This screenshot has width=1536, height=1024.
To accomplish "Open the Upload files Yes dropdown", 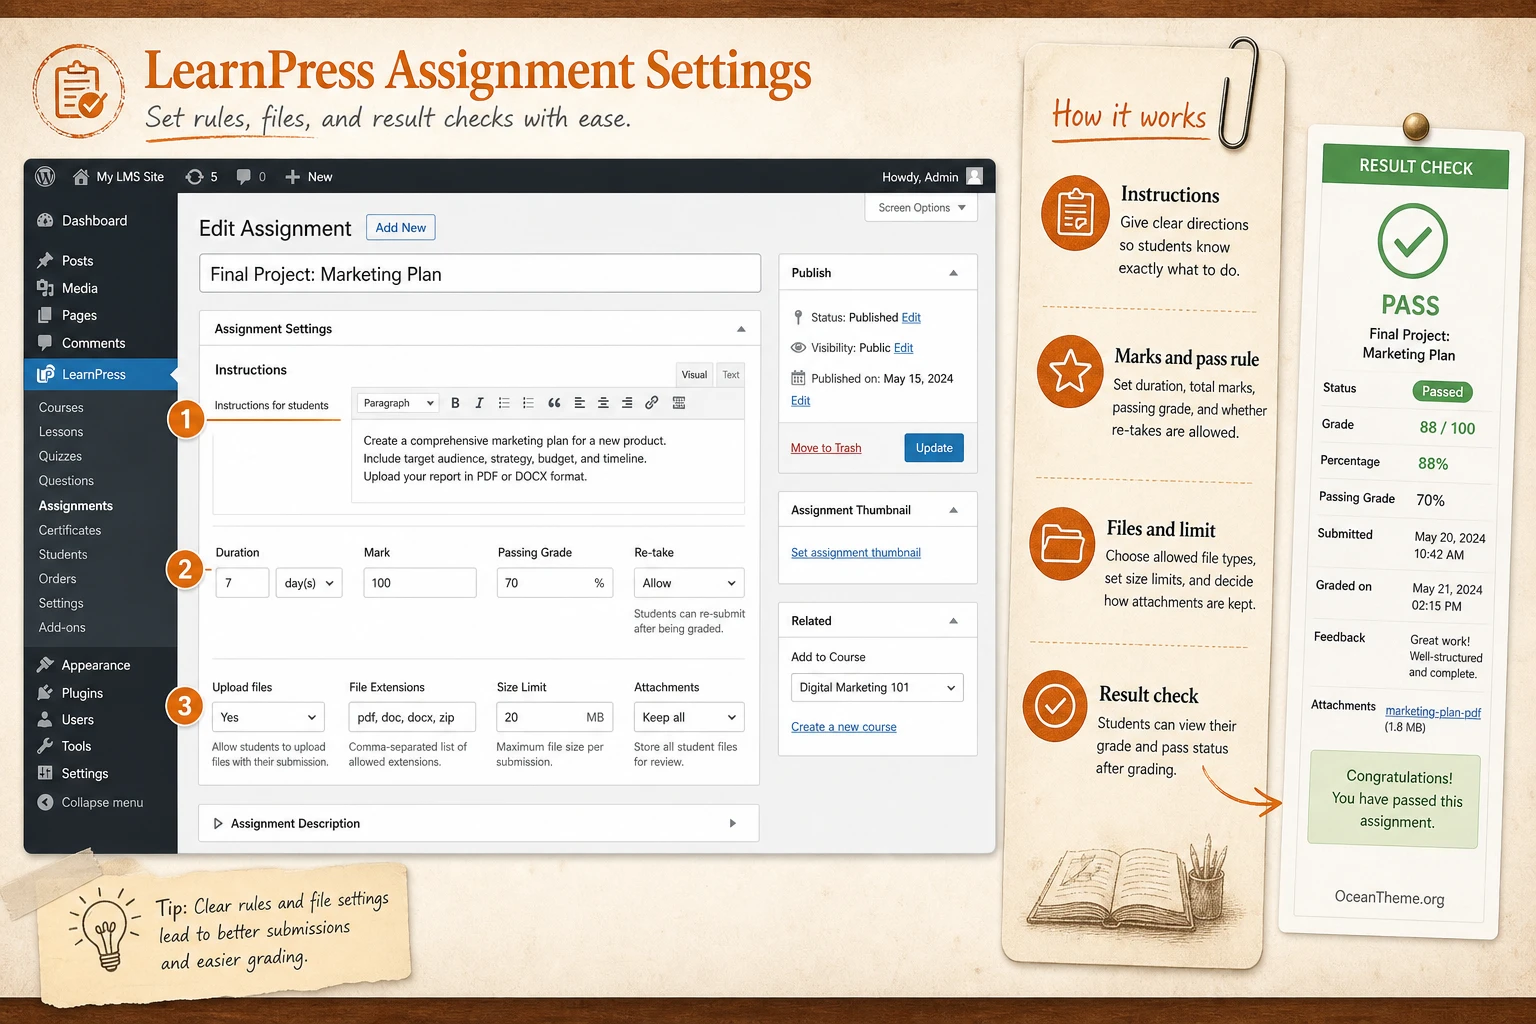I will tap(268, 717).
